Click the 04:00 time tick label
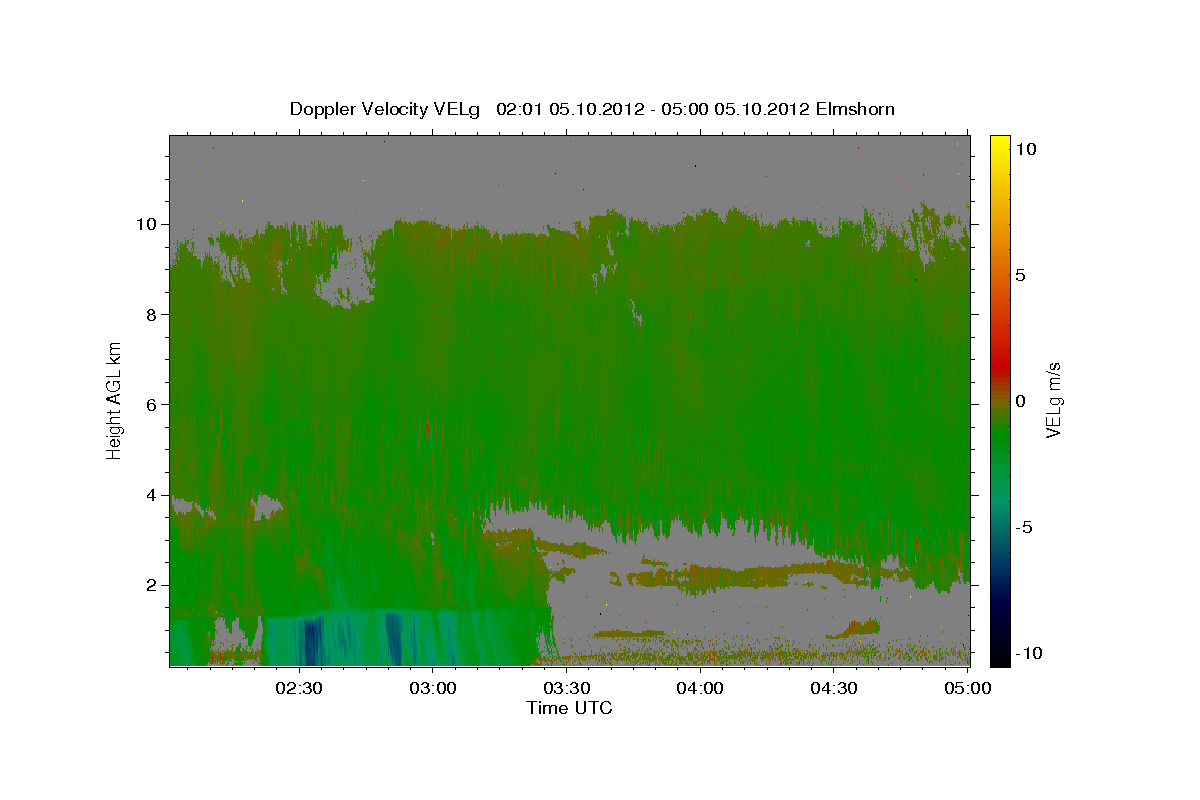Viewport: 1200px width, 800px height. pos(700,688)
